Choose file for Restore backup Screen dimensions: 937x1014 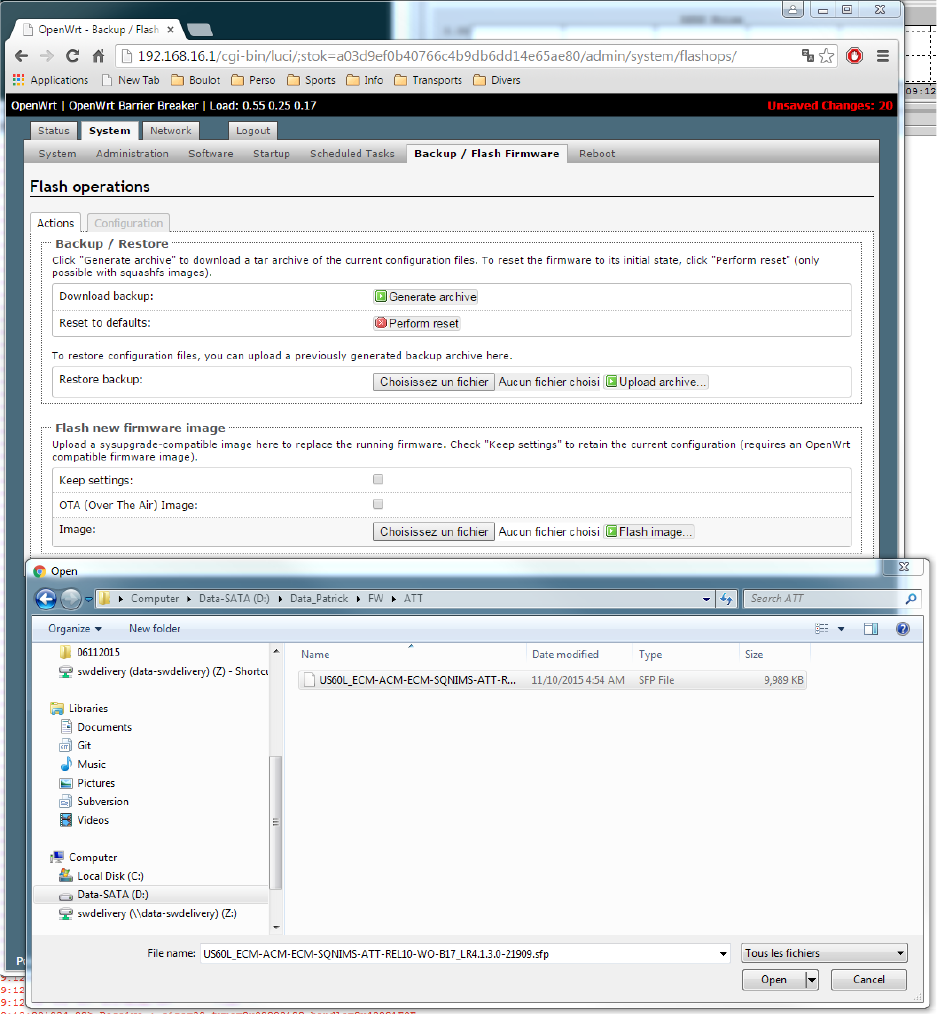[x=434, y=382]
